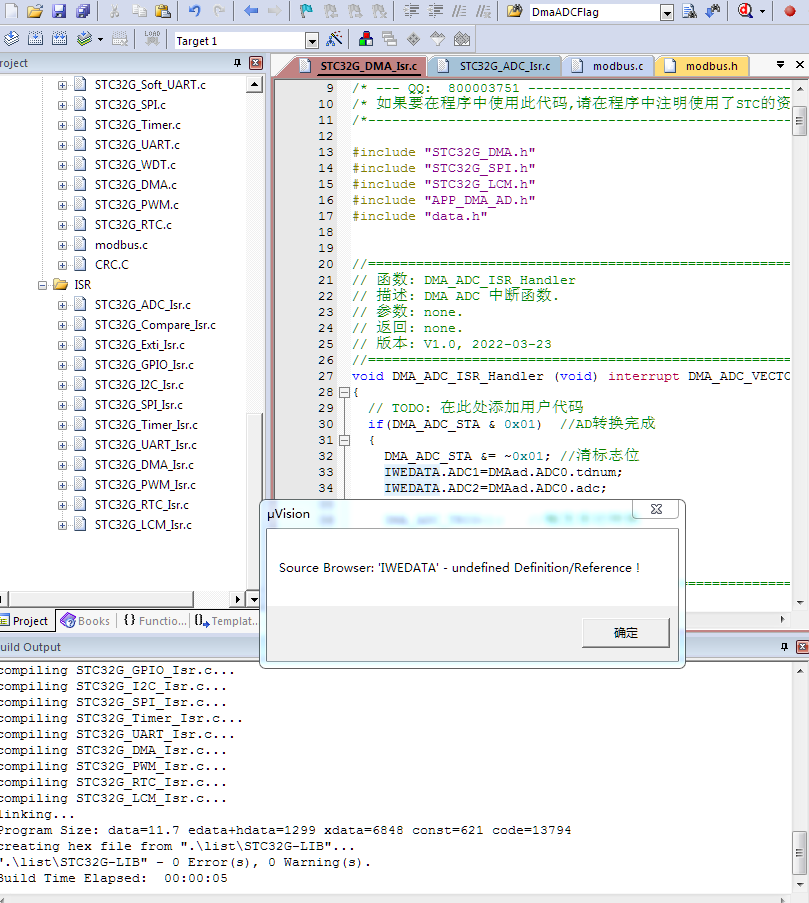Click the editor vertical scrollbar thumb
The image size is (809, 903).
[x=799, y=123]
